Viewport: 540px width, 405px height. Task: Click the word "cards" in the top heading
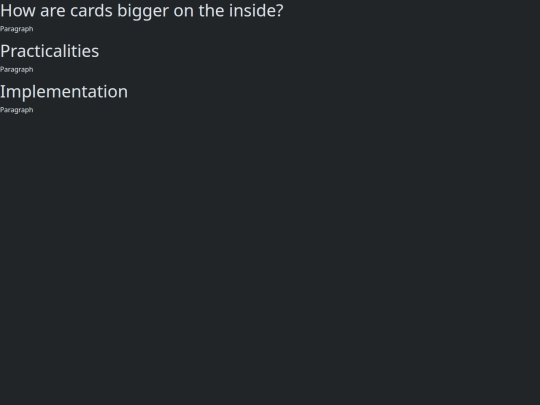point(91,11)
